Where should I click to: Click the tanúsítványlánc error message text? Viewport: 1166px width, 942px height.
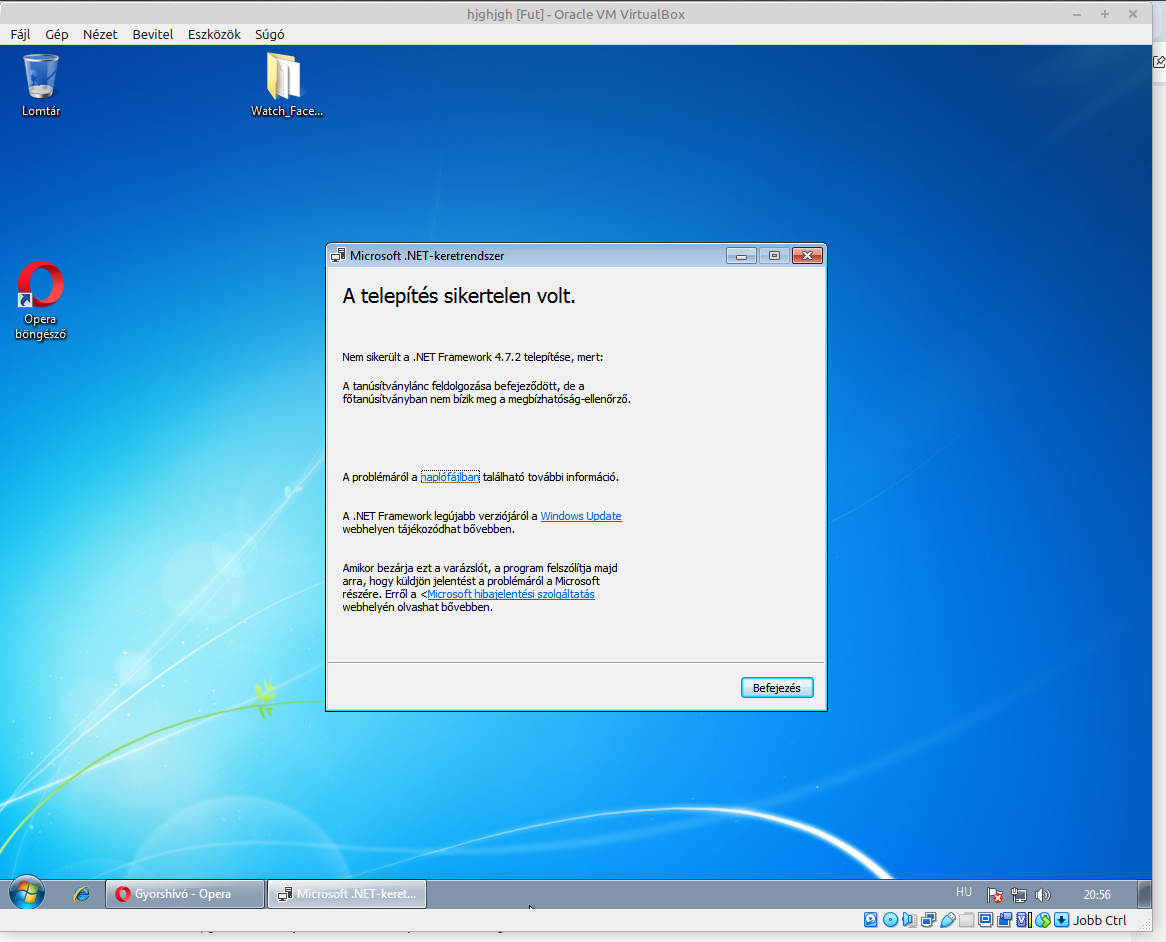coord(486,393)
